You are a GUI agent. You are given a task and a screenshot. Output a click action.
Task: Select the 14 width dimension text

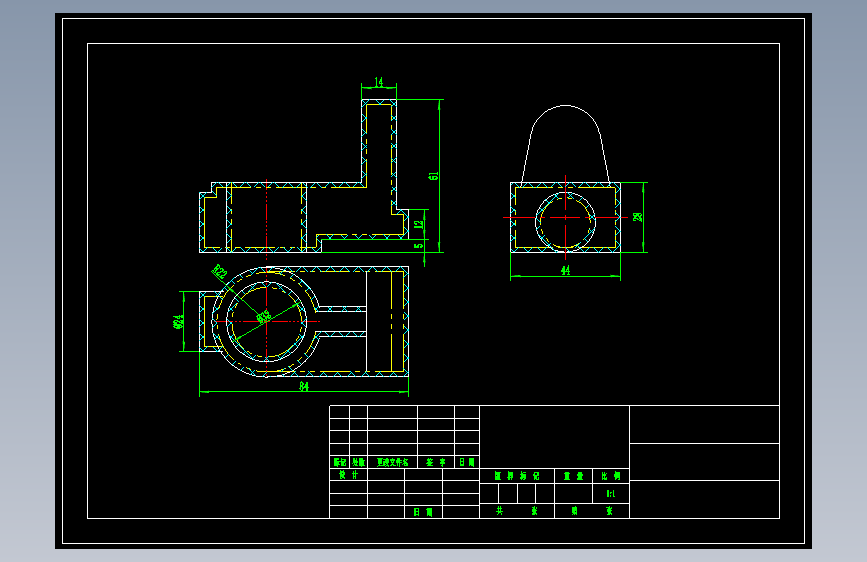point(379,82)
